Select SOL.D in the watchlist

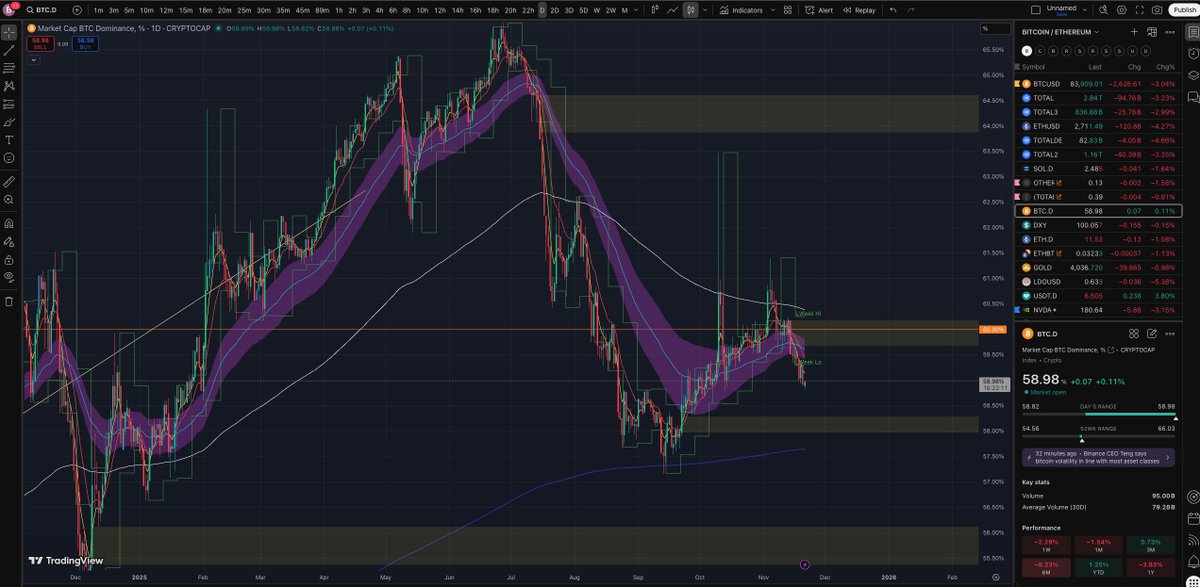point(1098,169)
